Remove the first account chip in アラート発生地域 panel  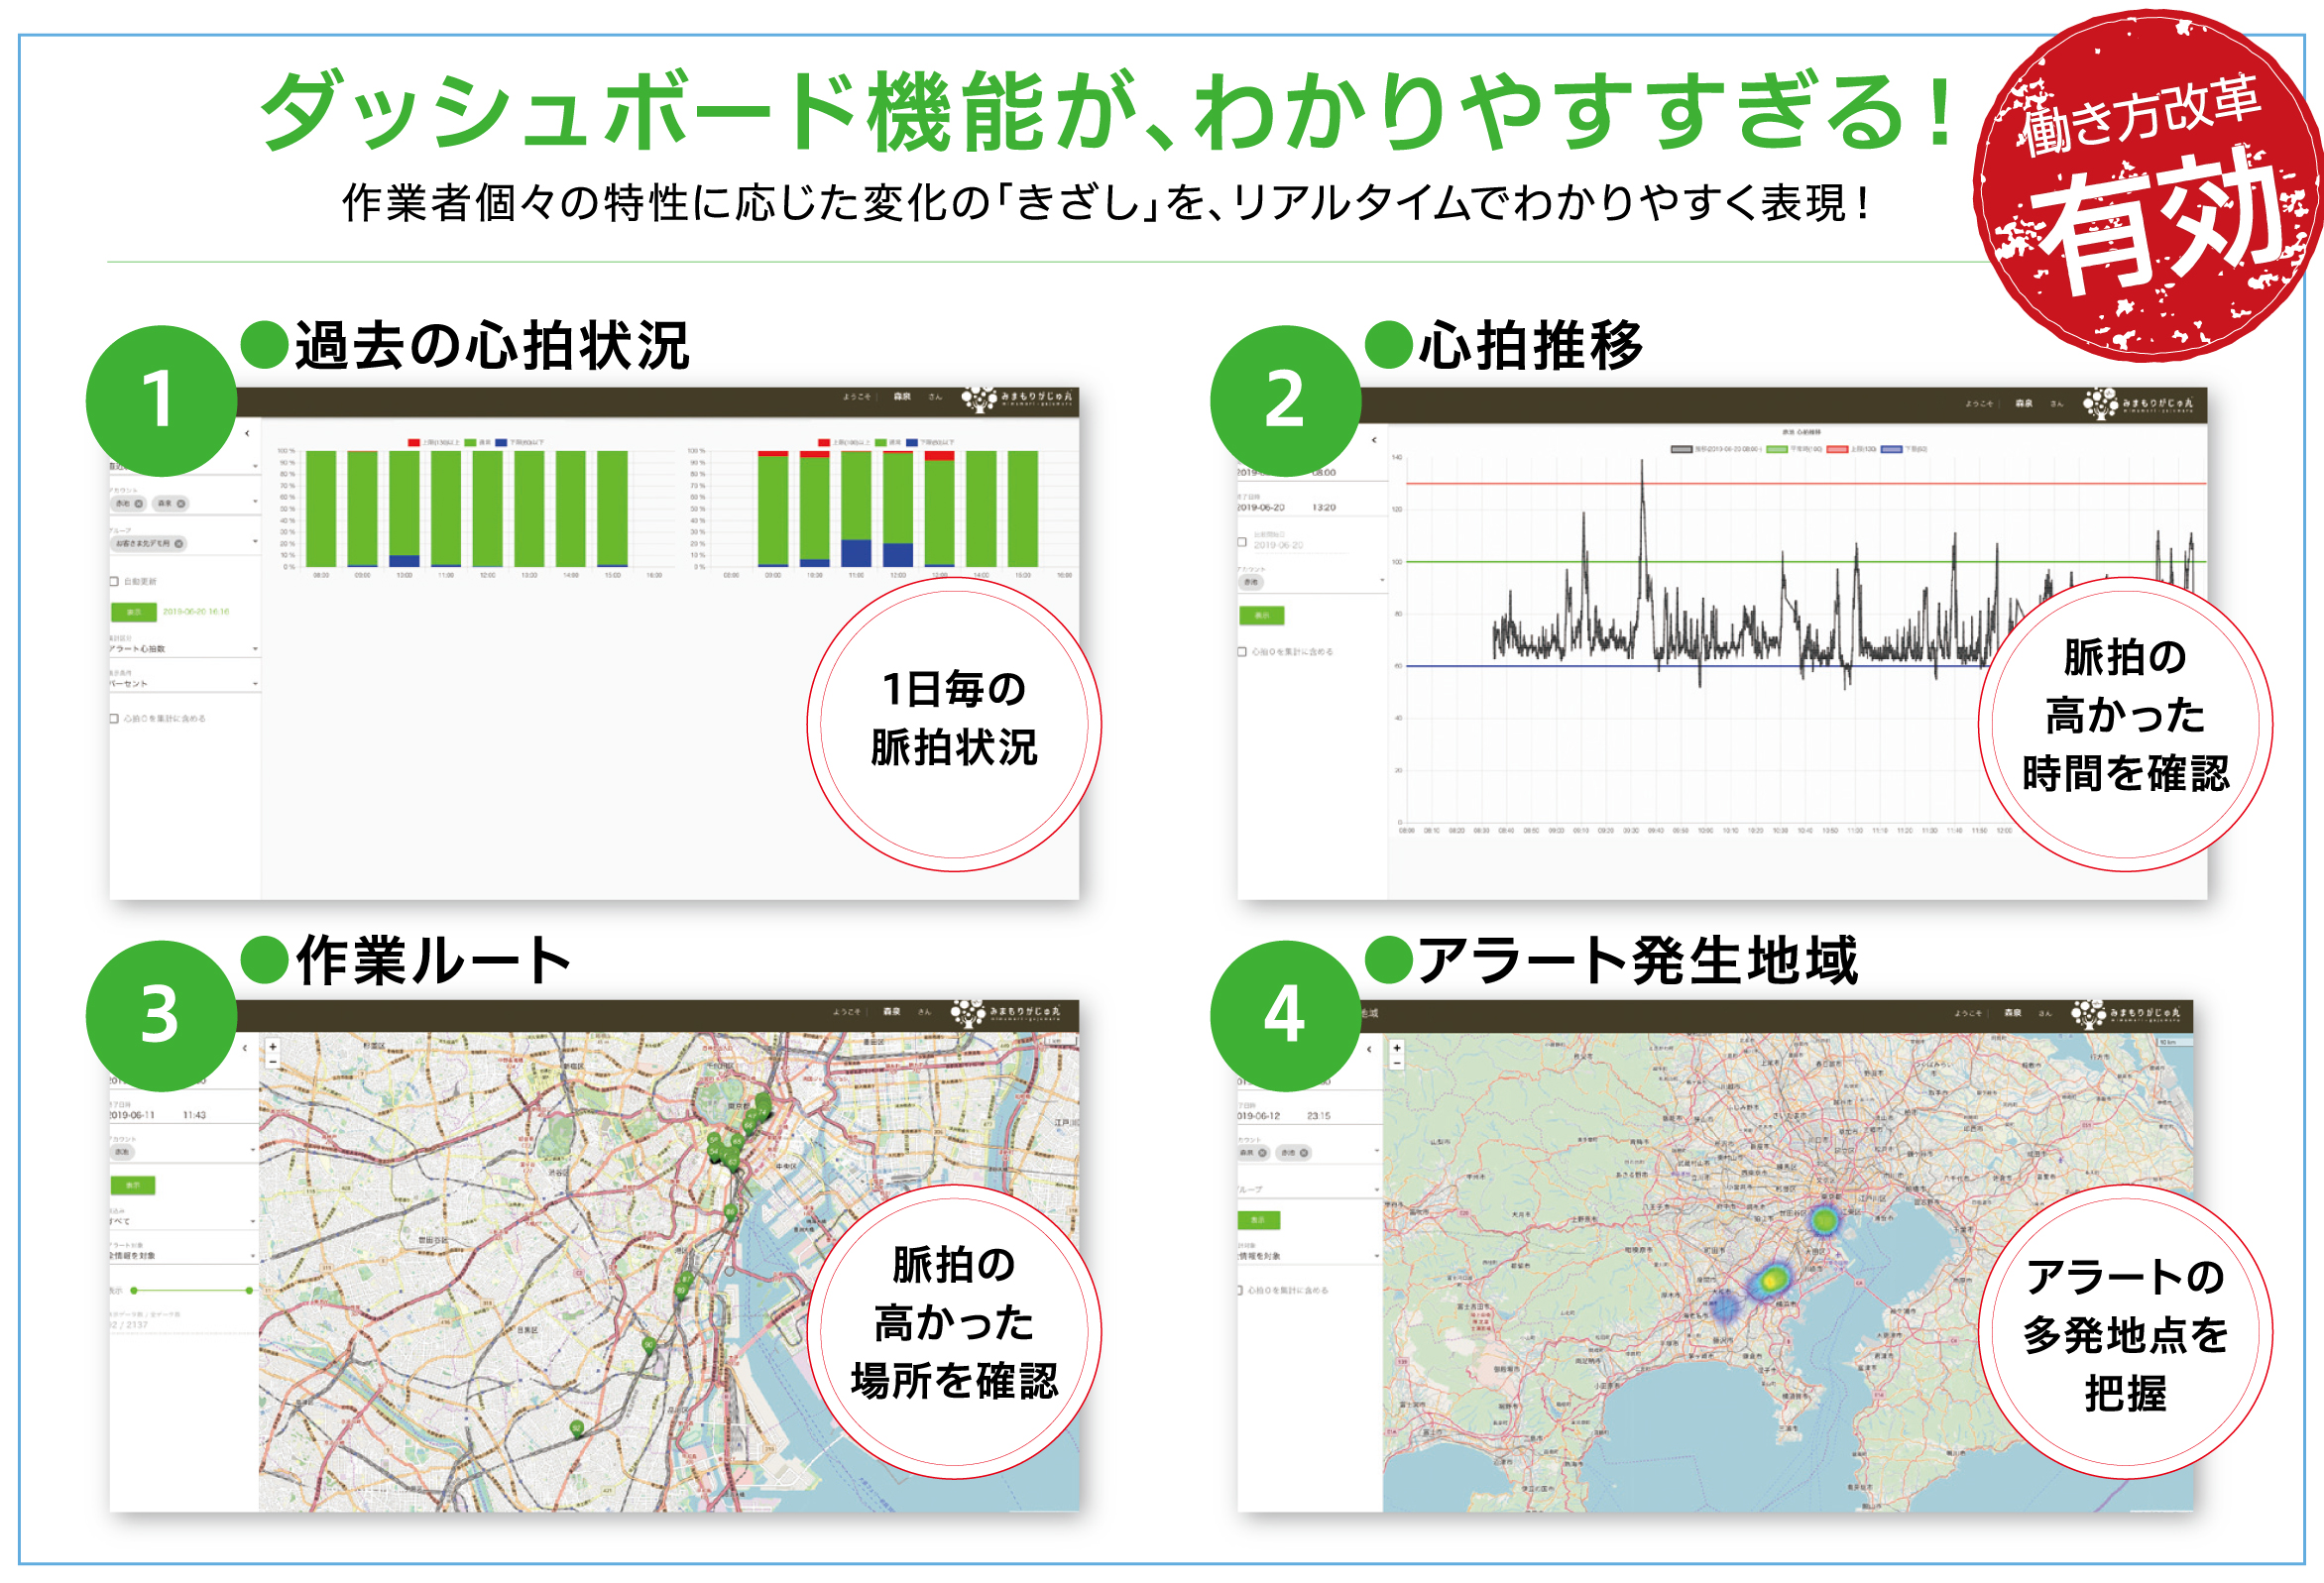pos(1263,1153)
